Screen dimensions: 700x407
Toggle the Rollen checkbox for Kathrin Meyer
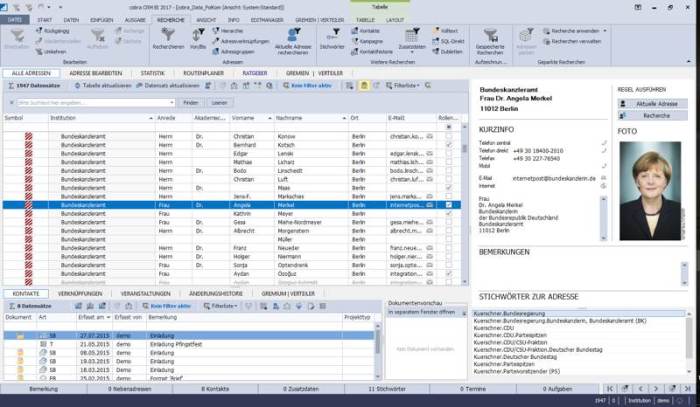[448, 214]
